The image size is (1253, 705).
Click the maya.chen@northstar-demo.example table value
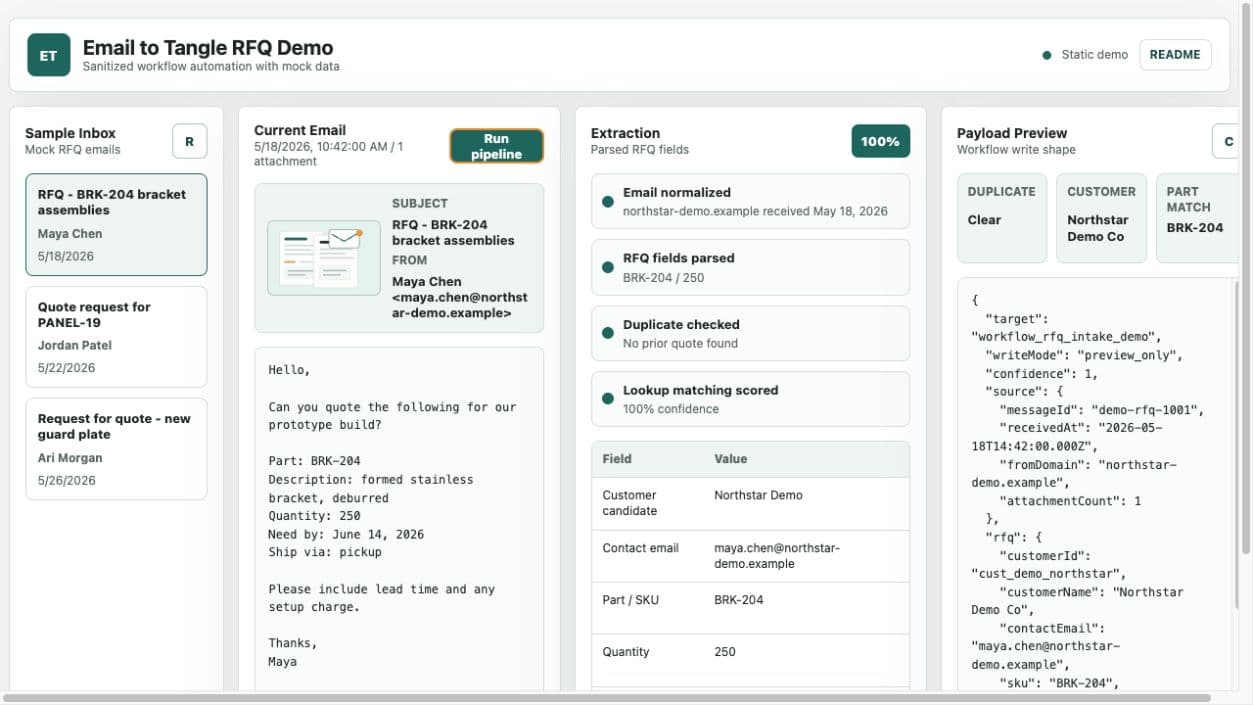tap(777, 556)
